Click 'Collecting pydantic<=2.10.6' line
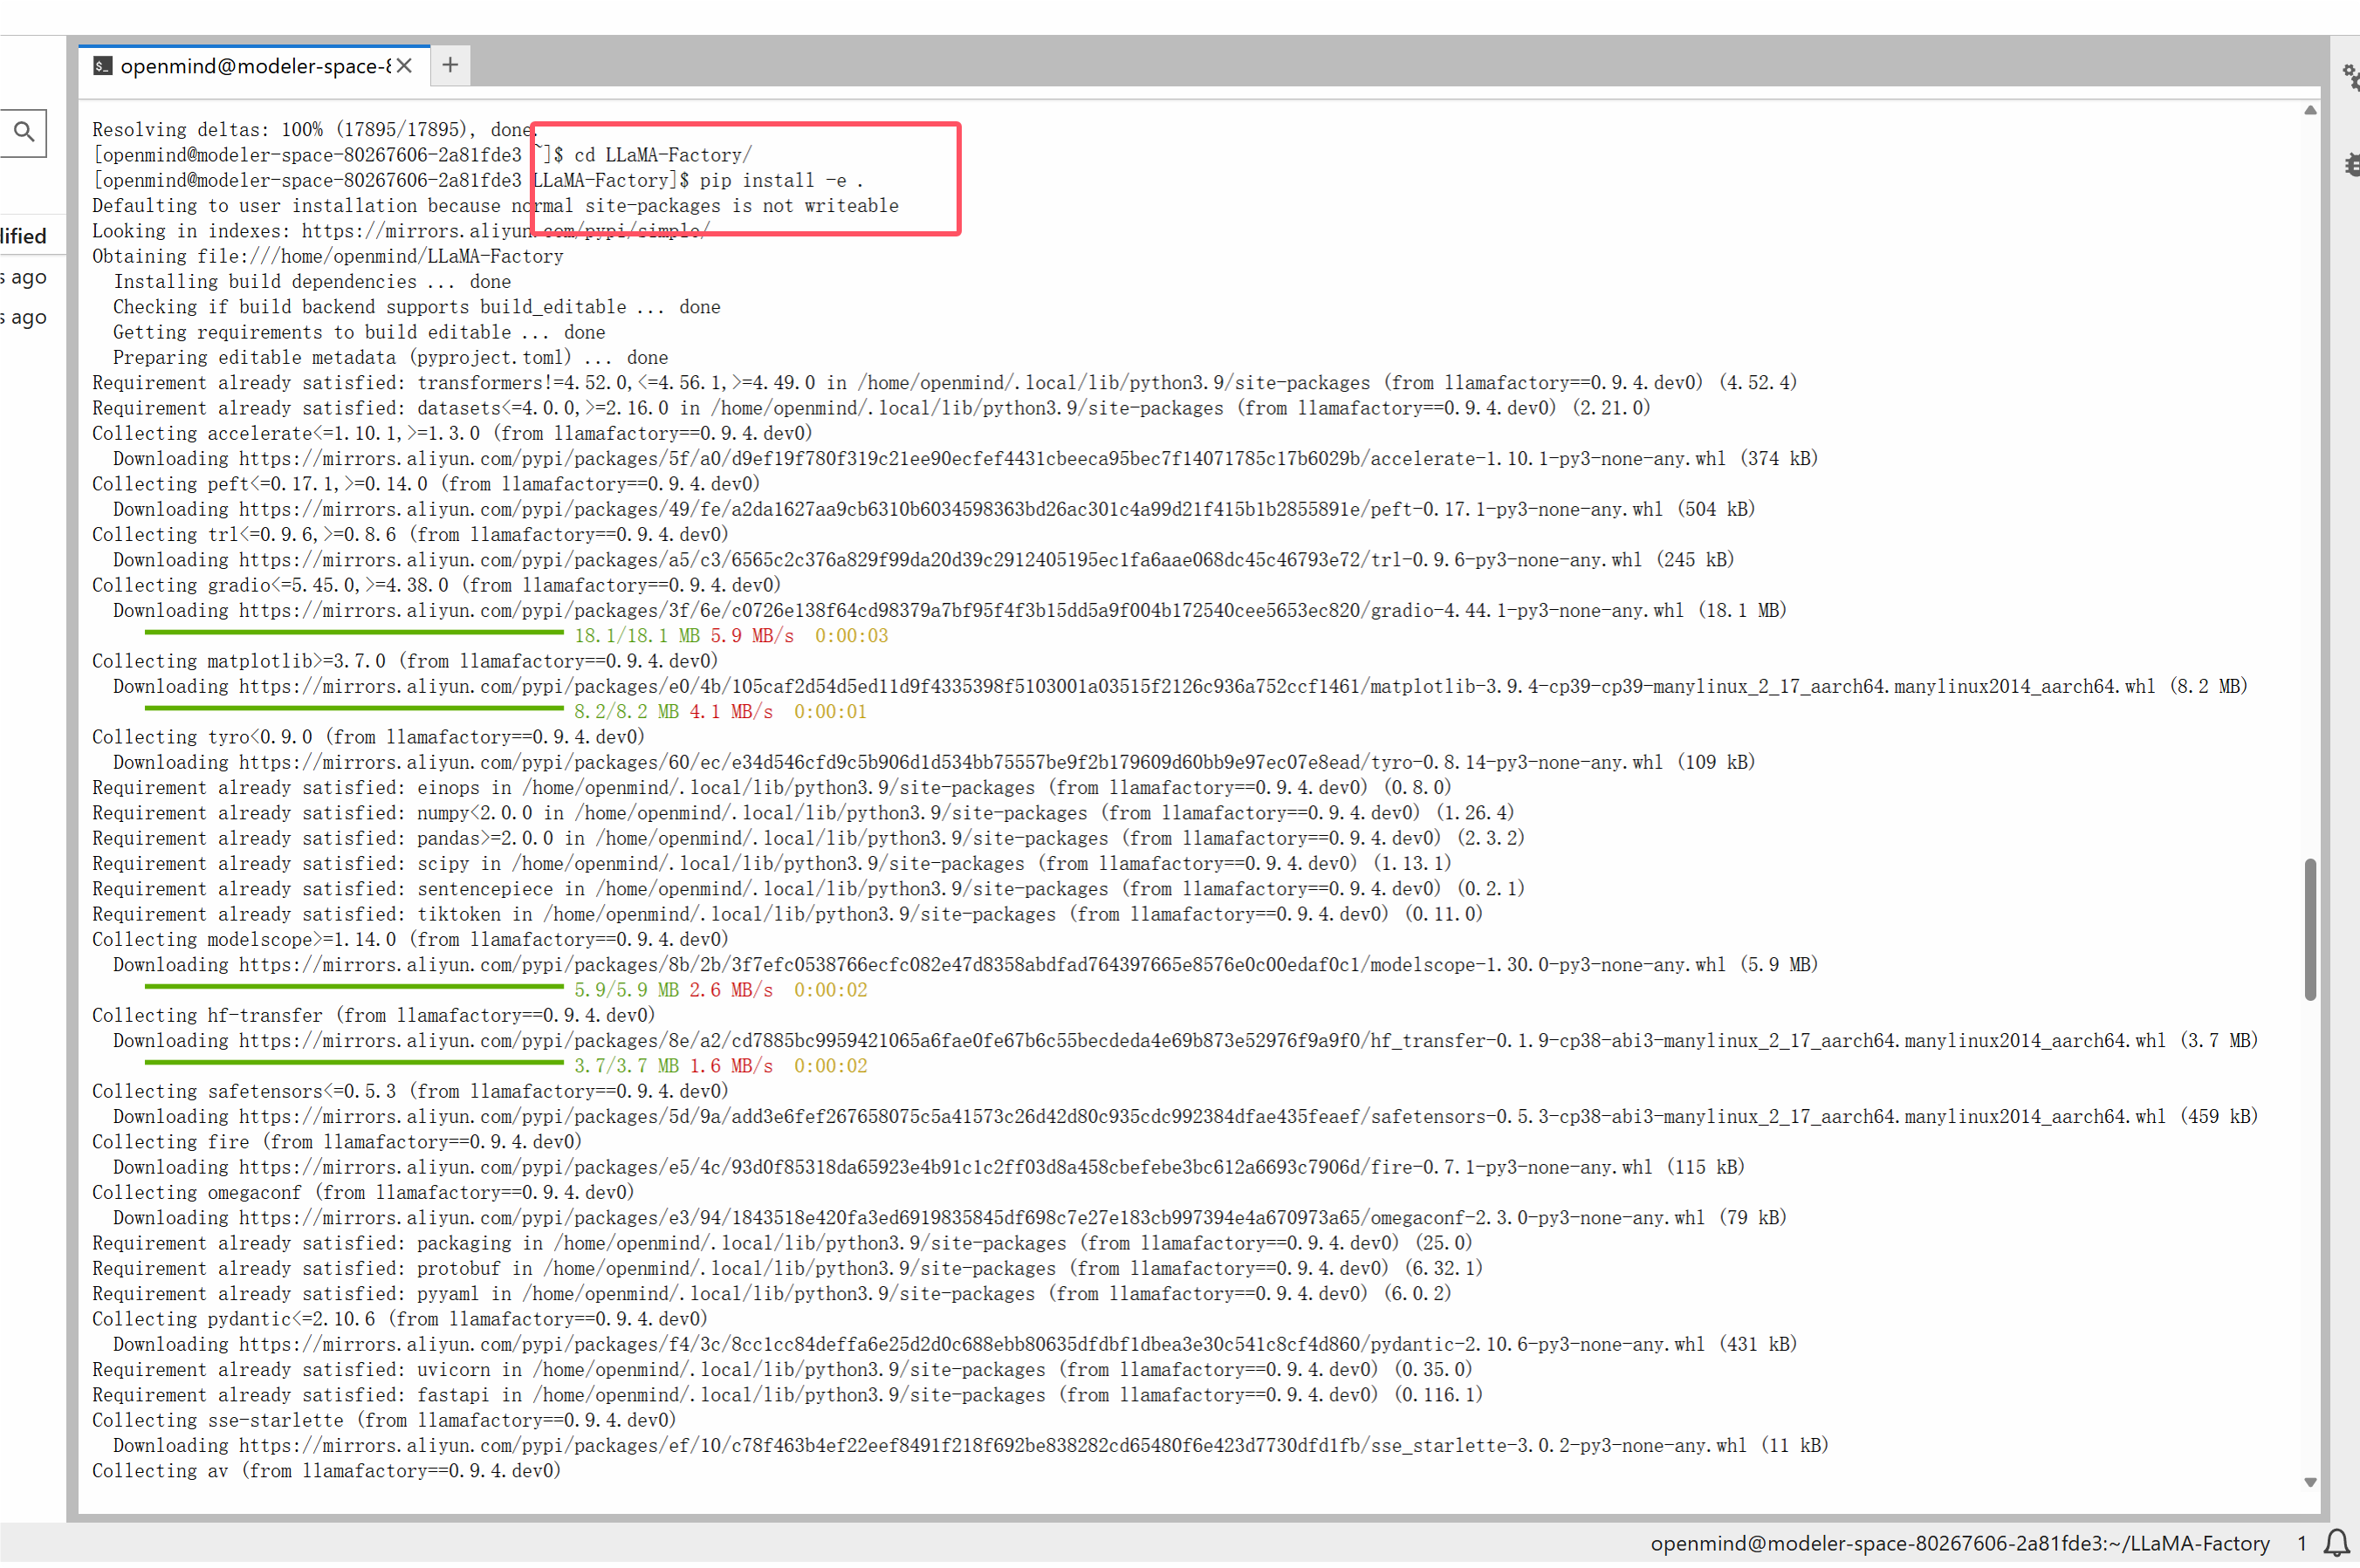Image resolution: width=2360 pixels, height=1568 pixels. pos(399,1320)
